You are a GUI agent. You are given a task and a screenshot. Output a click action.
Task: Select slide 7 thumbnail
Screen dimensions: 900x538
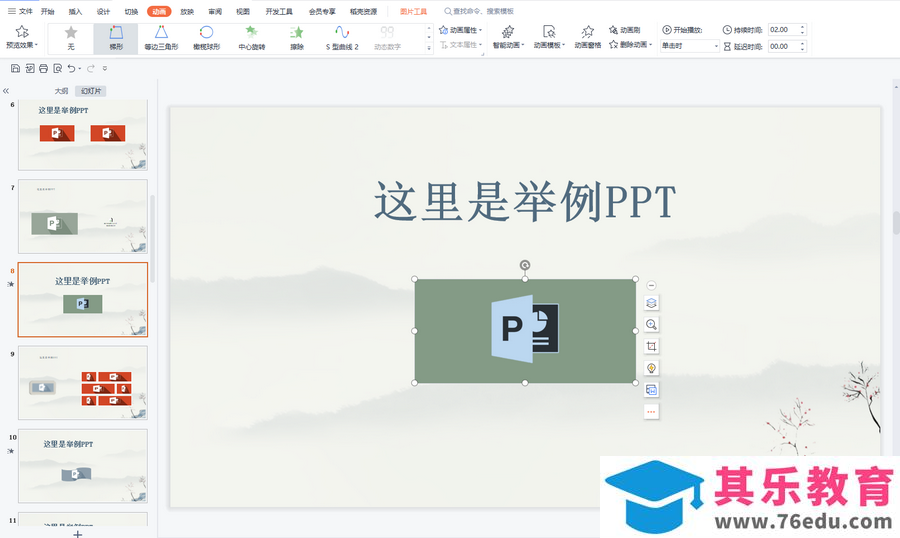click(x=83, y=216)
